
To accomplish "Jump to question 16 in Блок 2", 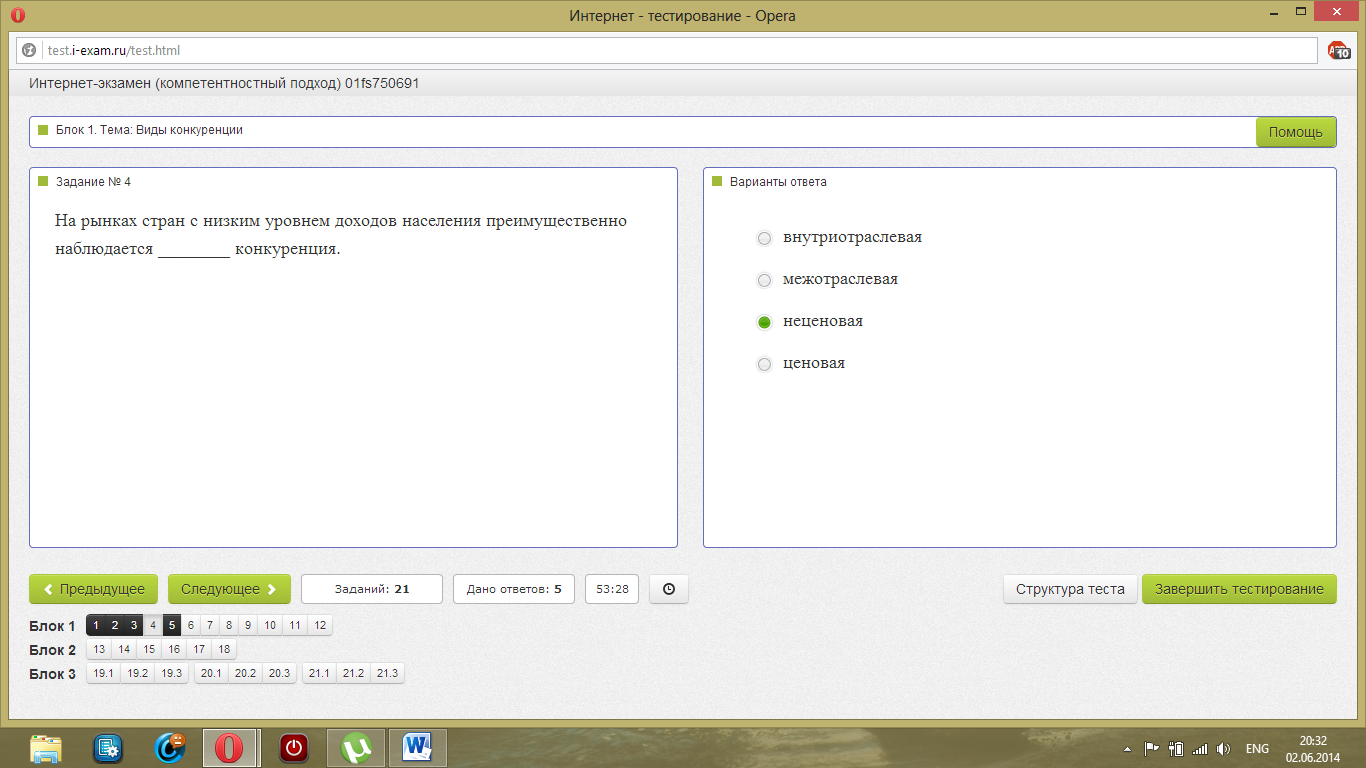I will pos(174,650).
